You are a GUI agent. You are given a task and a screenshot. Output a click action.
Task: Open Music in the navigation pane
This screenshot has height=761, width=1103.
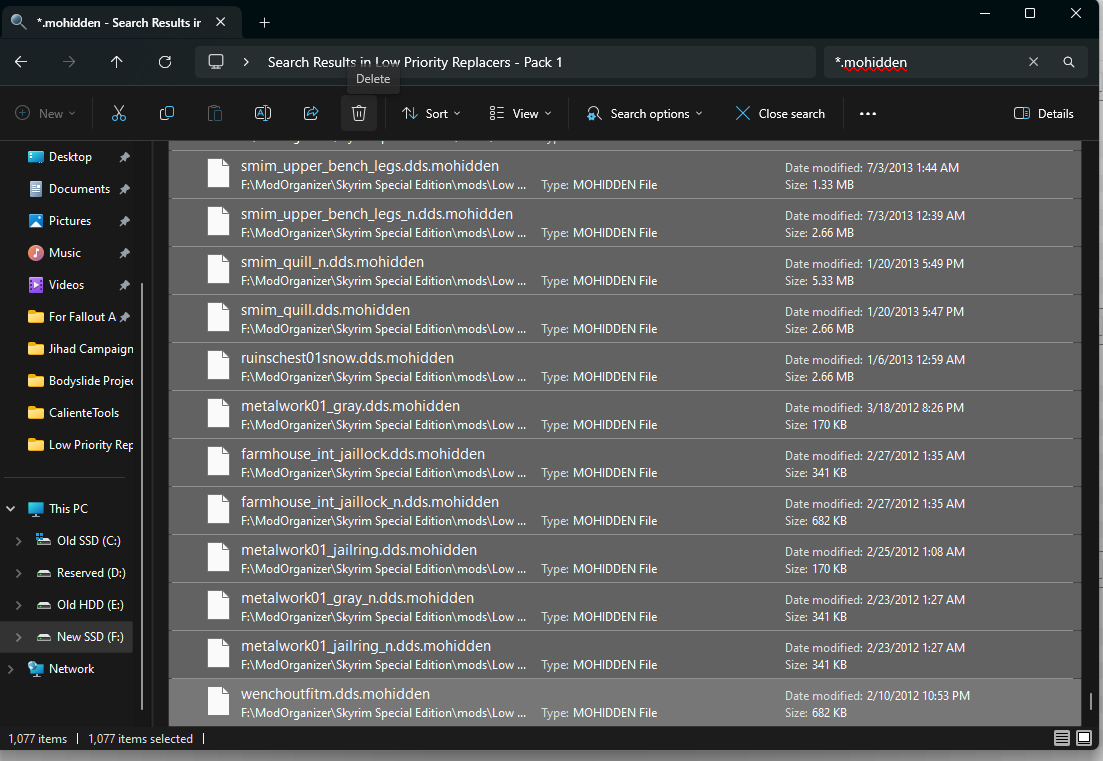point(65,252)
